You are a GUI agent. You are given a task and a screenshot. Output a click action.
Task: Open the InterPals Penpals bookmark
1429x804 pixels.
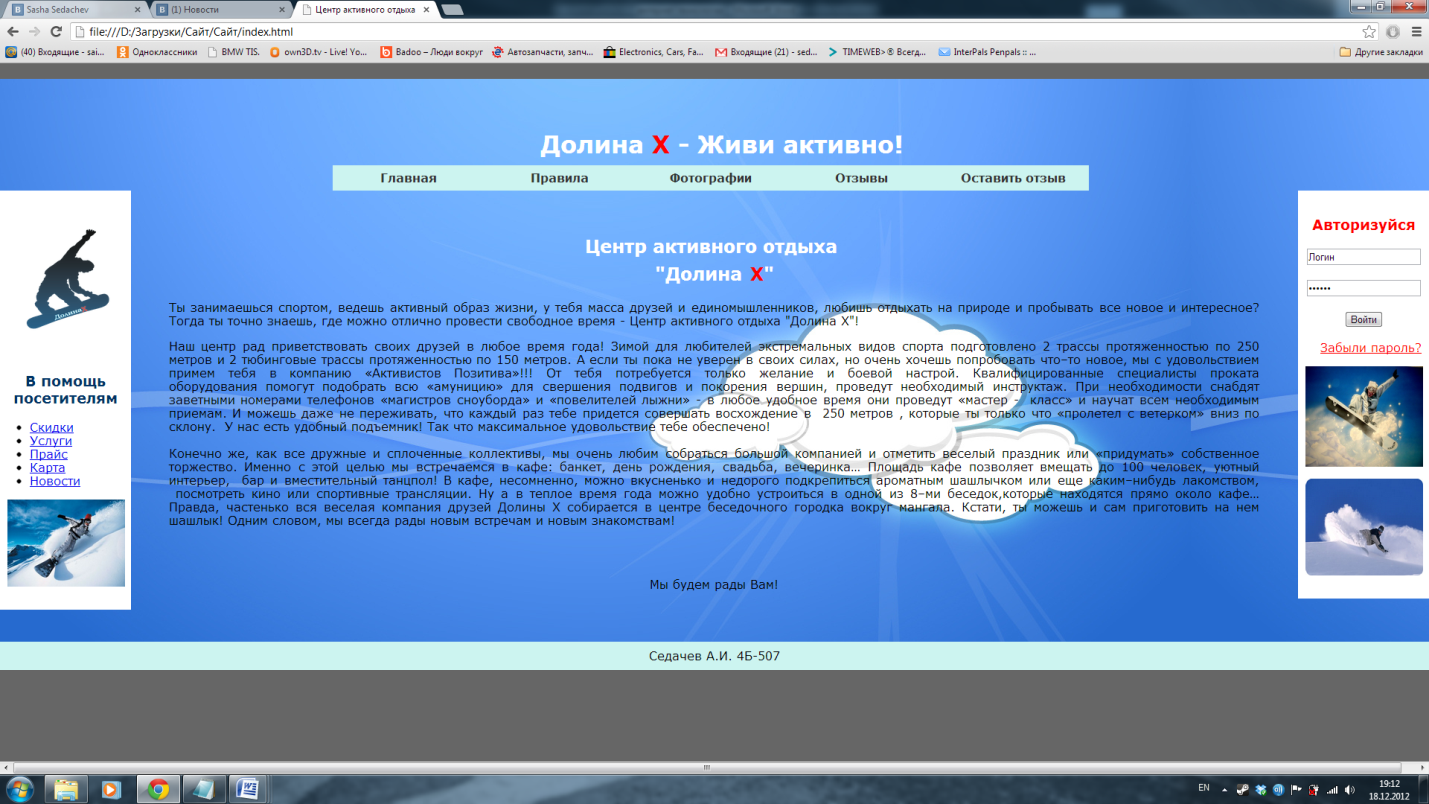[x=987, y=52]
